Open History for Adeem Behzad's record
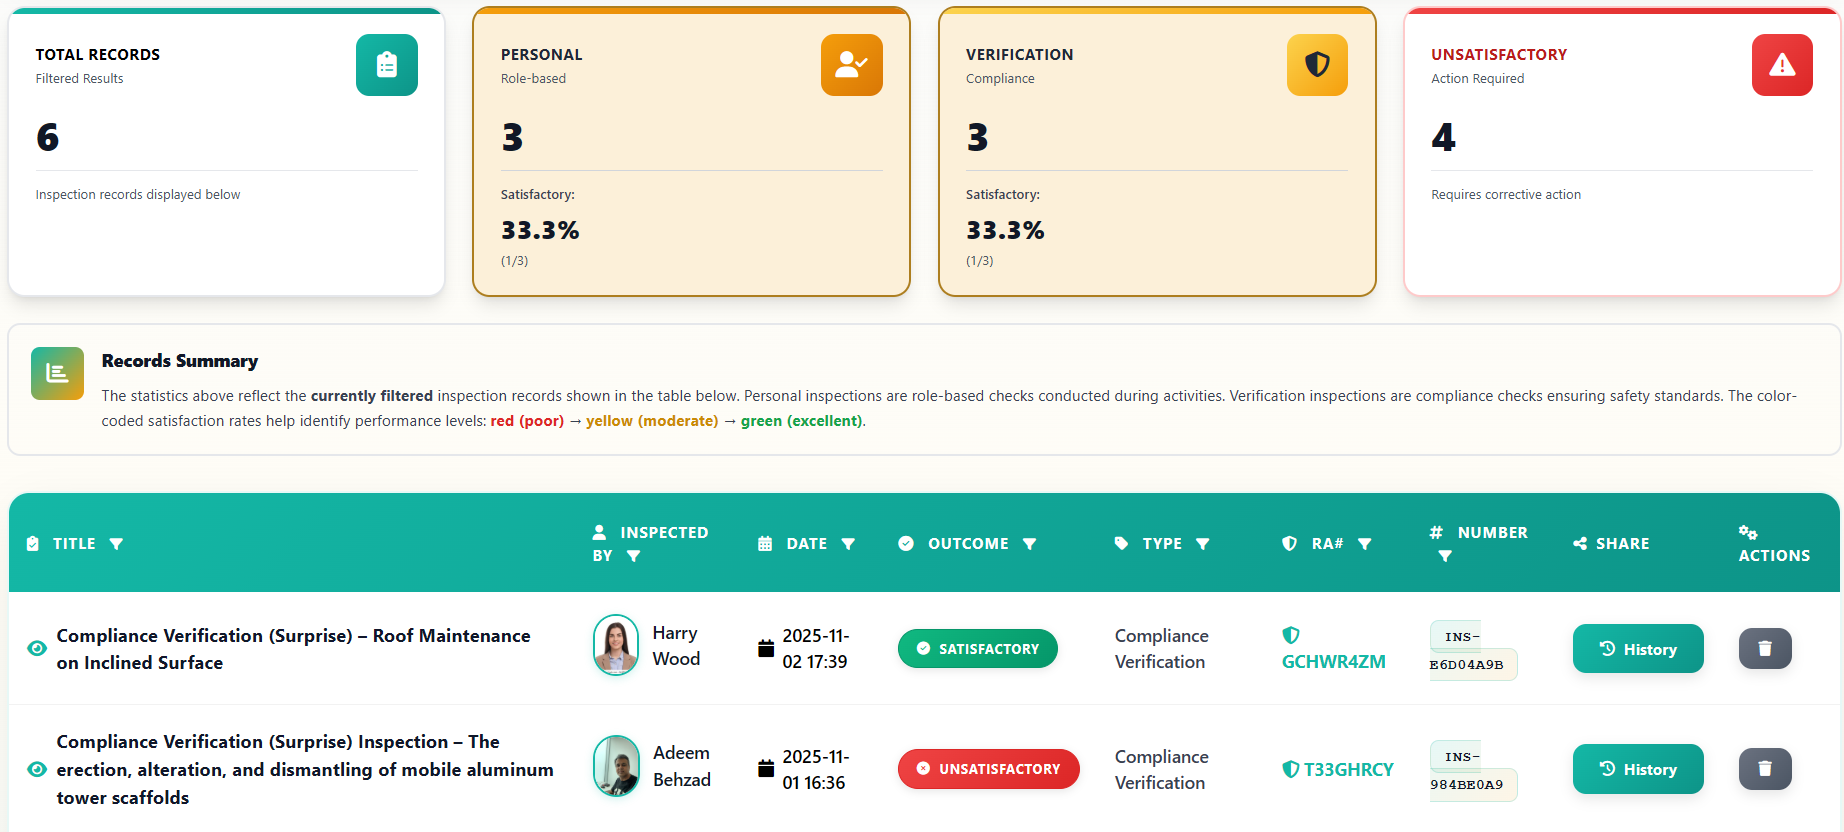Viewport: 1844px width, 832px height. 1638,769
